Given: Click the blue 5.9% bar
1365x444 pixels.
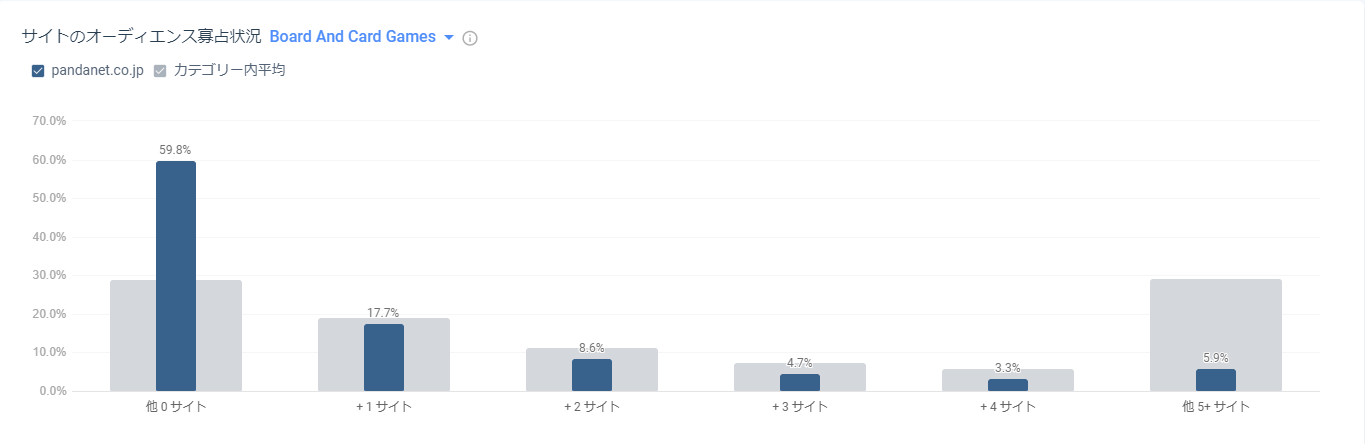Looking at the screenshot, I should [x=1216, y=380].
